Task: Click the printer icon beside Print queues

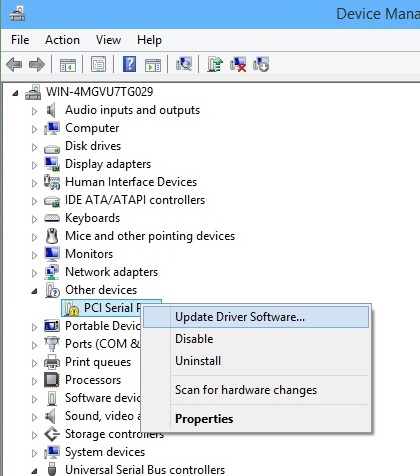Action: point(52,362)
